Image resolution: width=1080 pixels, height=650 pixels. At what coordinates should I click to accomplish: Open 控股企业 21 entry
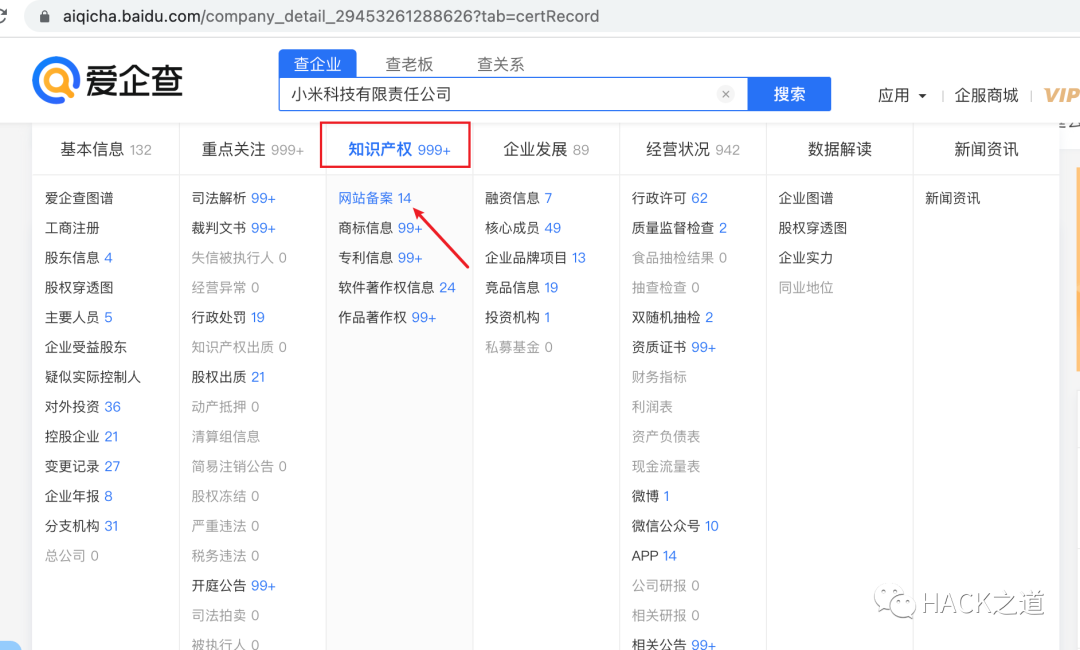click(x=81, y=437)
